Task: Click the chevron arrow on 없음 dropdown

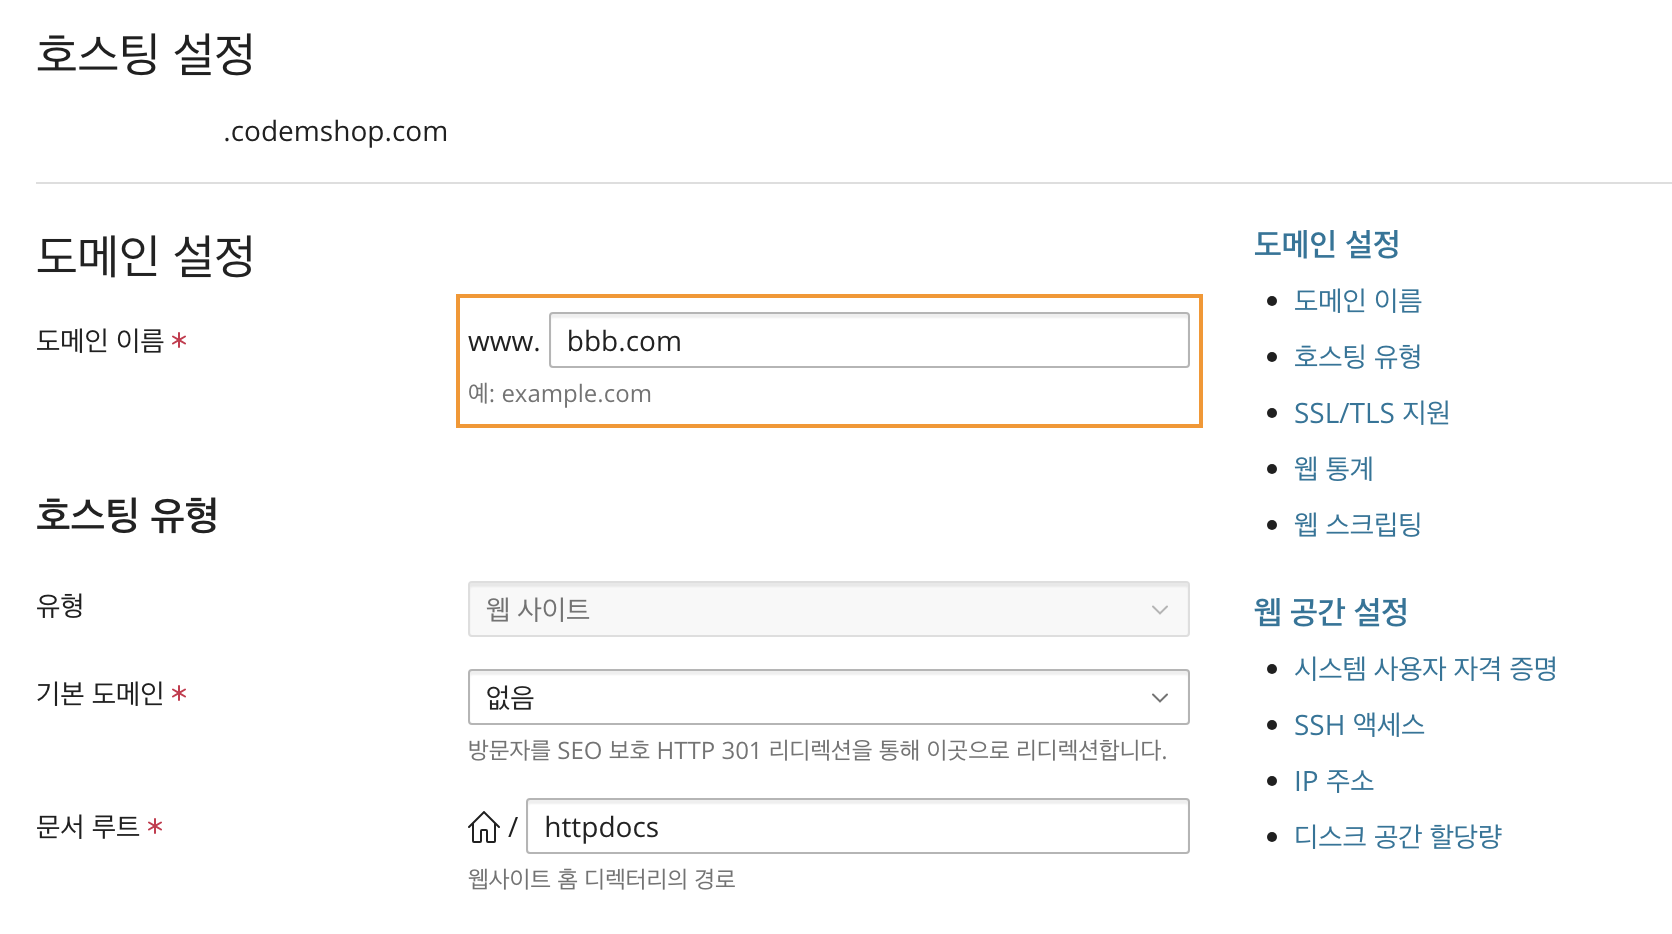Action: [x=1160, y=697]
